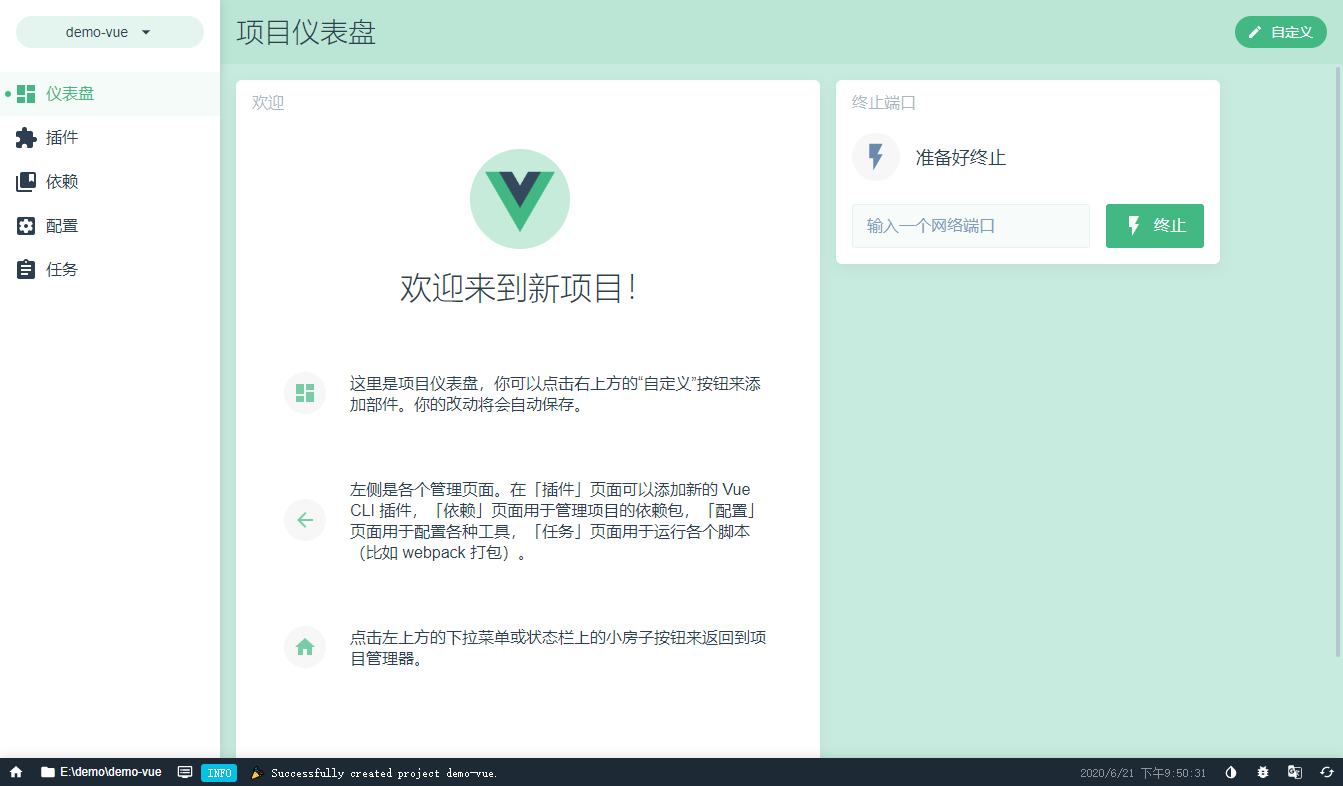Click the 准备好终止 status text
1343x786 pixels.
(961, 157)
